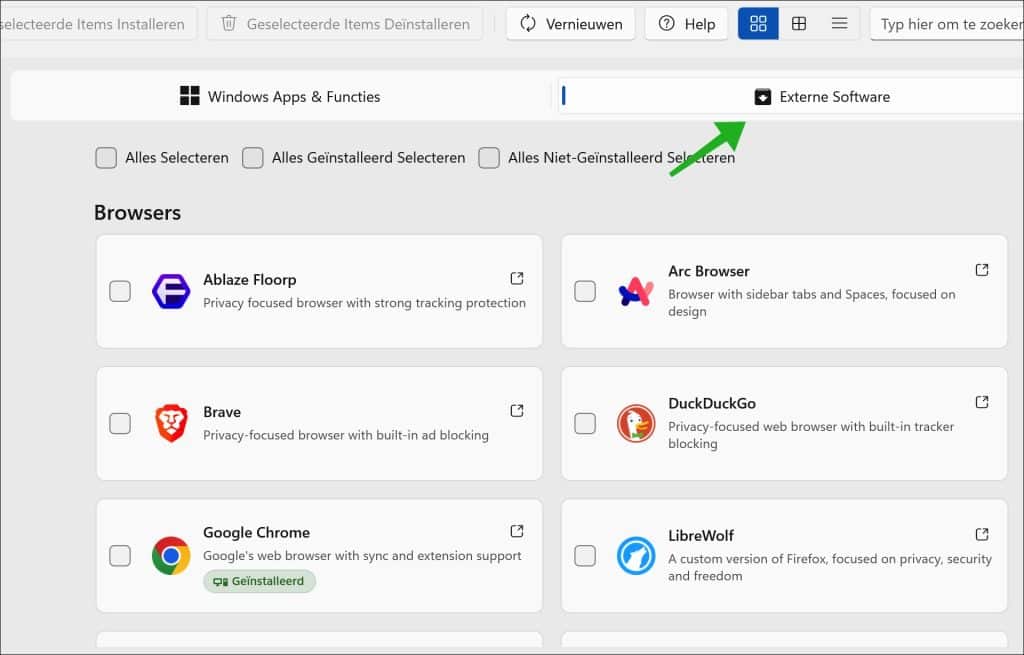Click the Brave title text
This screenshot has height=655, width=1024.
click(222, 412)
